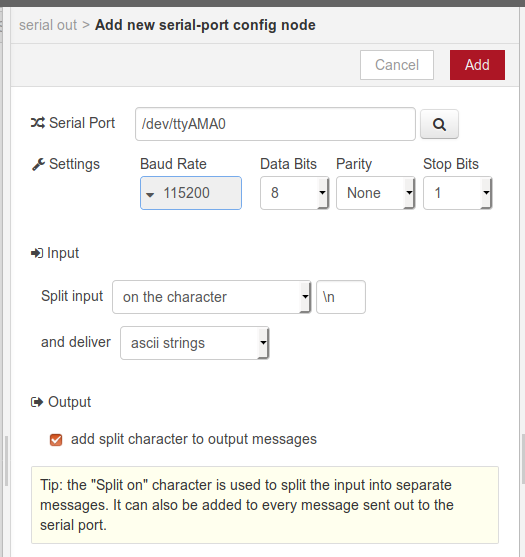Click the Output section arrow icon
This screenshot has width=525, height=557.
37,402
